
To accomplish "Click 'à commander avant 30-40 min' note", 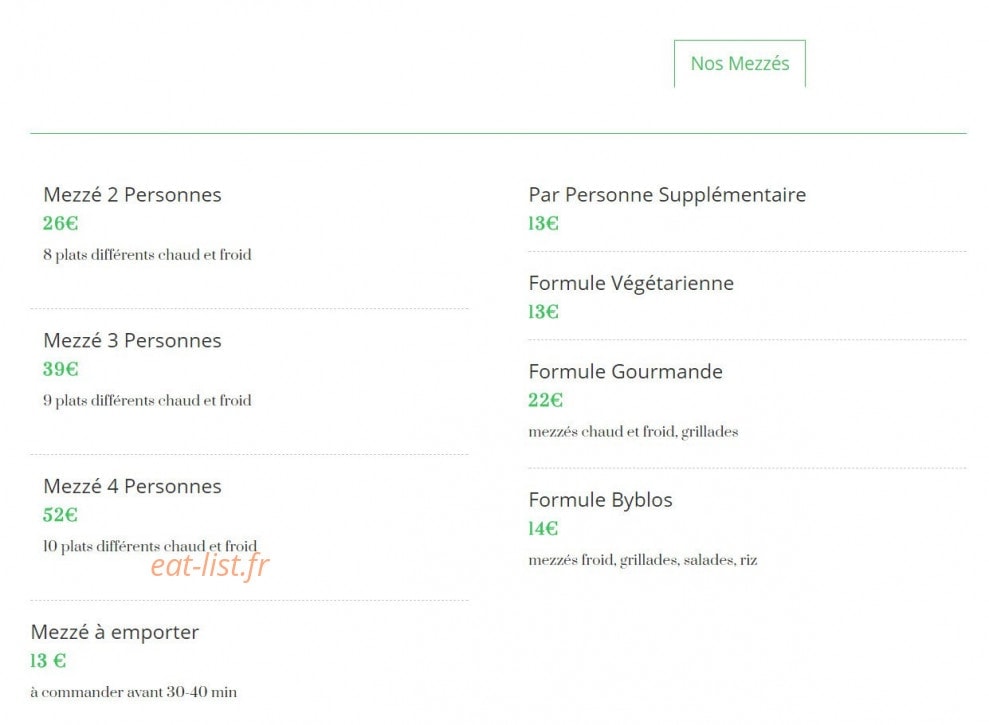I will tap(134, 692).
